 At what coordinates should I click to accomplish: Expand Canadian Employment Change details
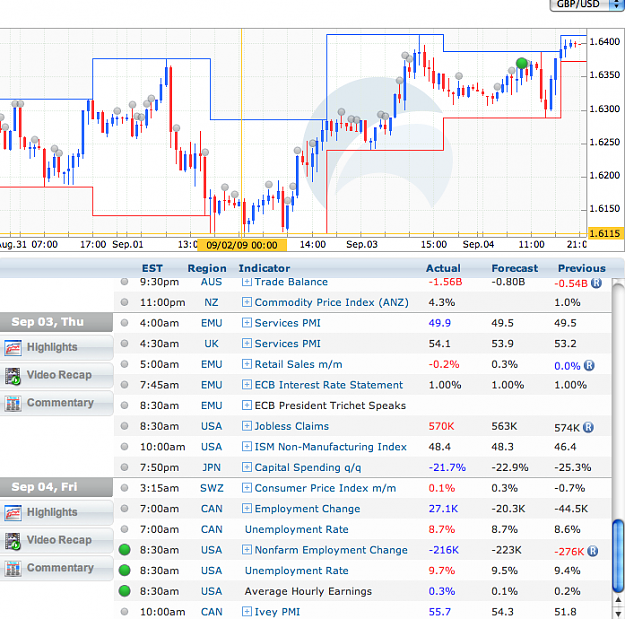247,509
